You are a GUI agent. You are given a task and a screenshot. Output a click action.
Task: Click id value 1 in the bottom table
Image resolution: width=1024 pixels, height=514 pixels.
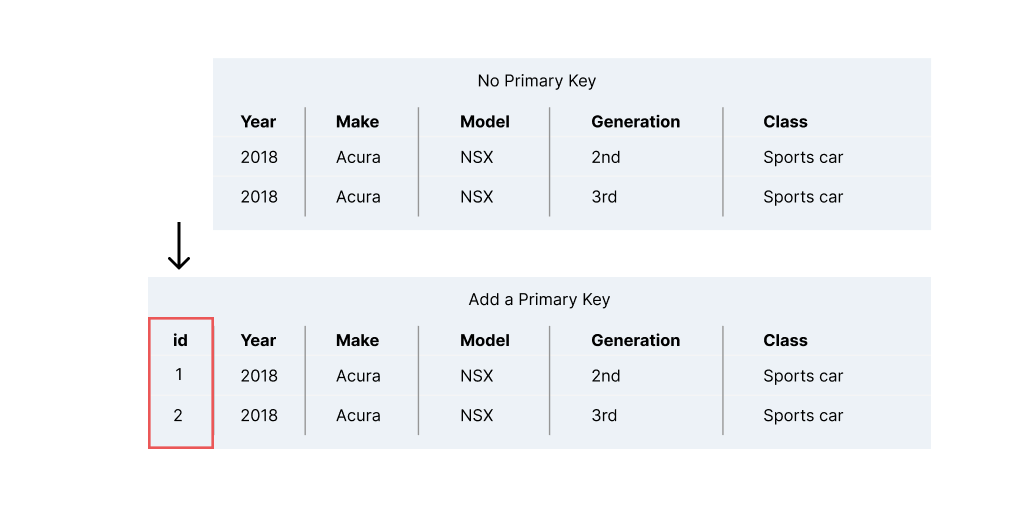point(179,375)
